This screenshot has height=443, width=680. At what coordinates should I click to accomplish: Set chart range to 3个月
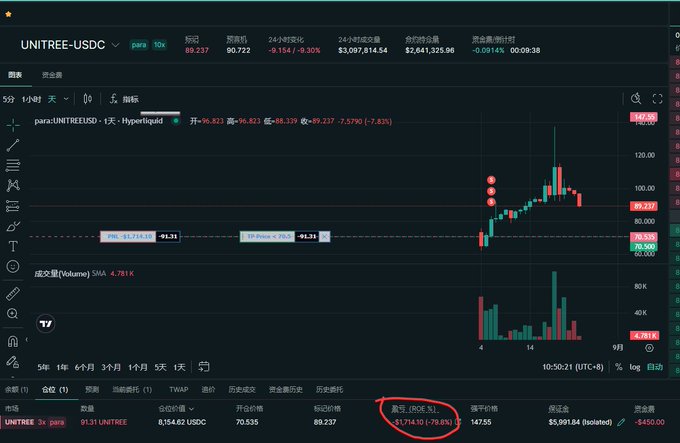(x=111, y=367)
